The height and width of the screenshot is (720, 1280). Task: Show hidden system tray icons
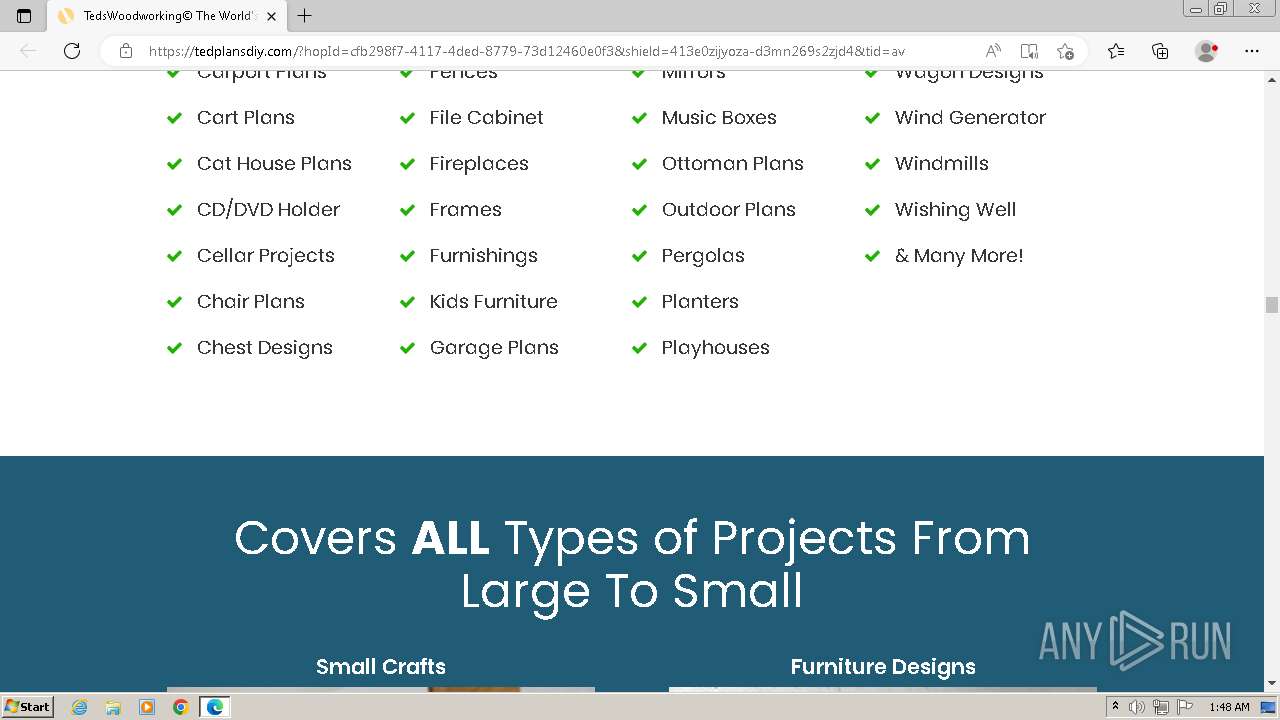click(x=1115, y=707)
